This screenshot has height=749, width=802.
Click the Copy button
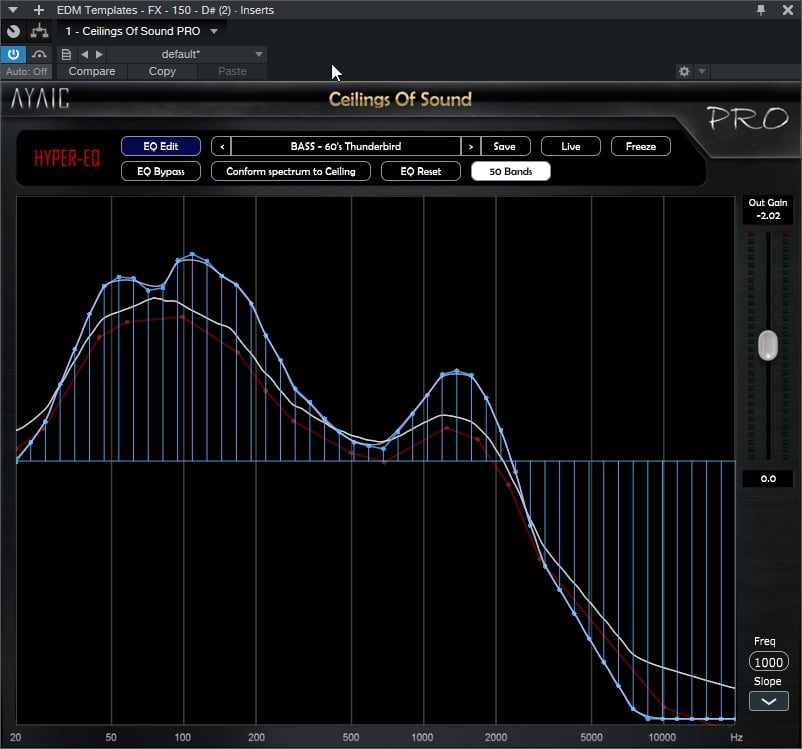[162, 72]
